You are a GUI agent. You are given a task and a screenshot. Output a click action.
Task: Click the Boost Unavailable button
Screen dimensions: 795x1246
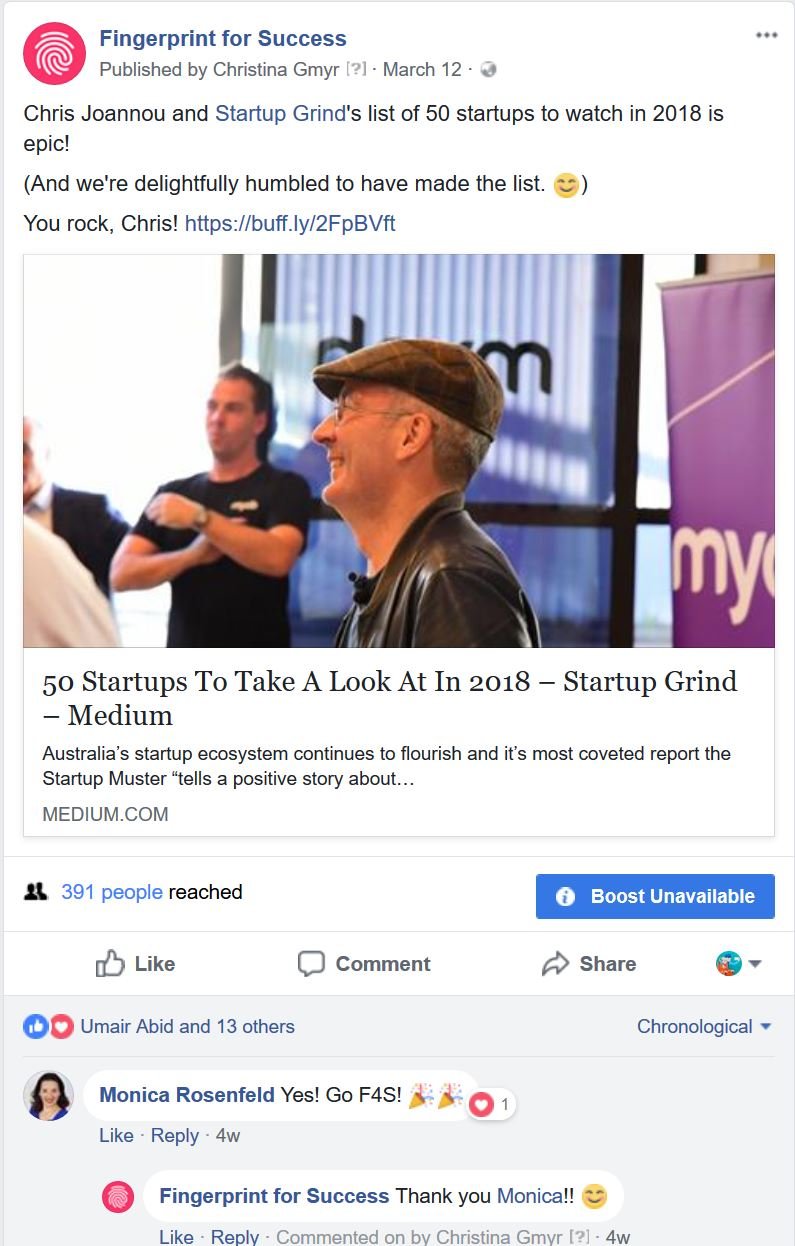pos(655,896)
